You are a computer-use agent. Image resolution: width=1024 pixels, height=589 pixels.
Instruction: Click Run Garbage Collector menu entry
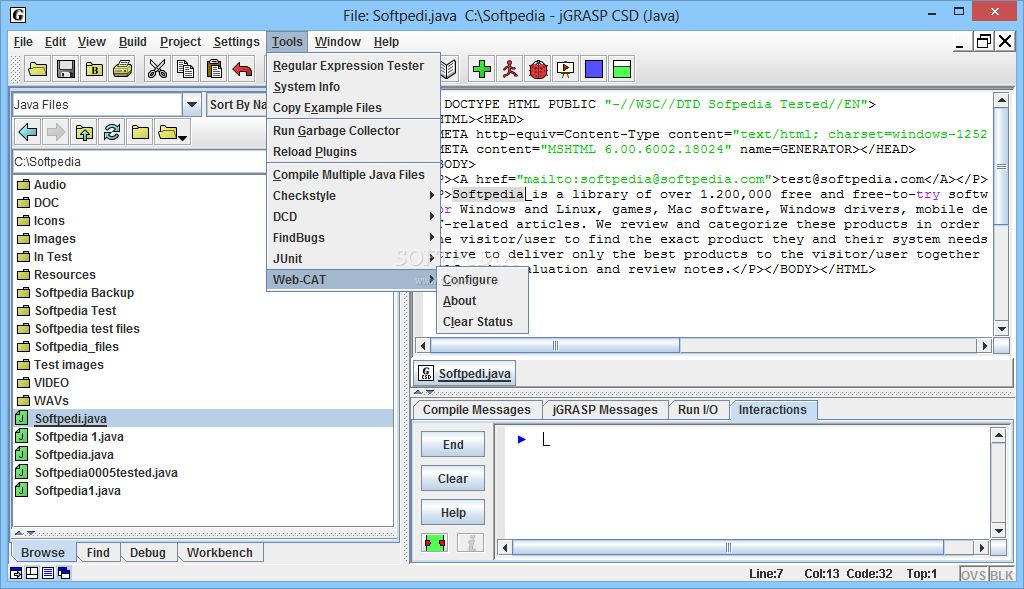click(353, 131)
